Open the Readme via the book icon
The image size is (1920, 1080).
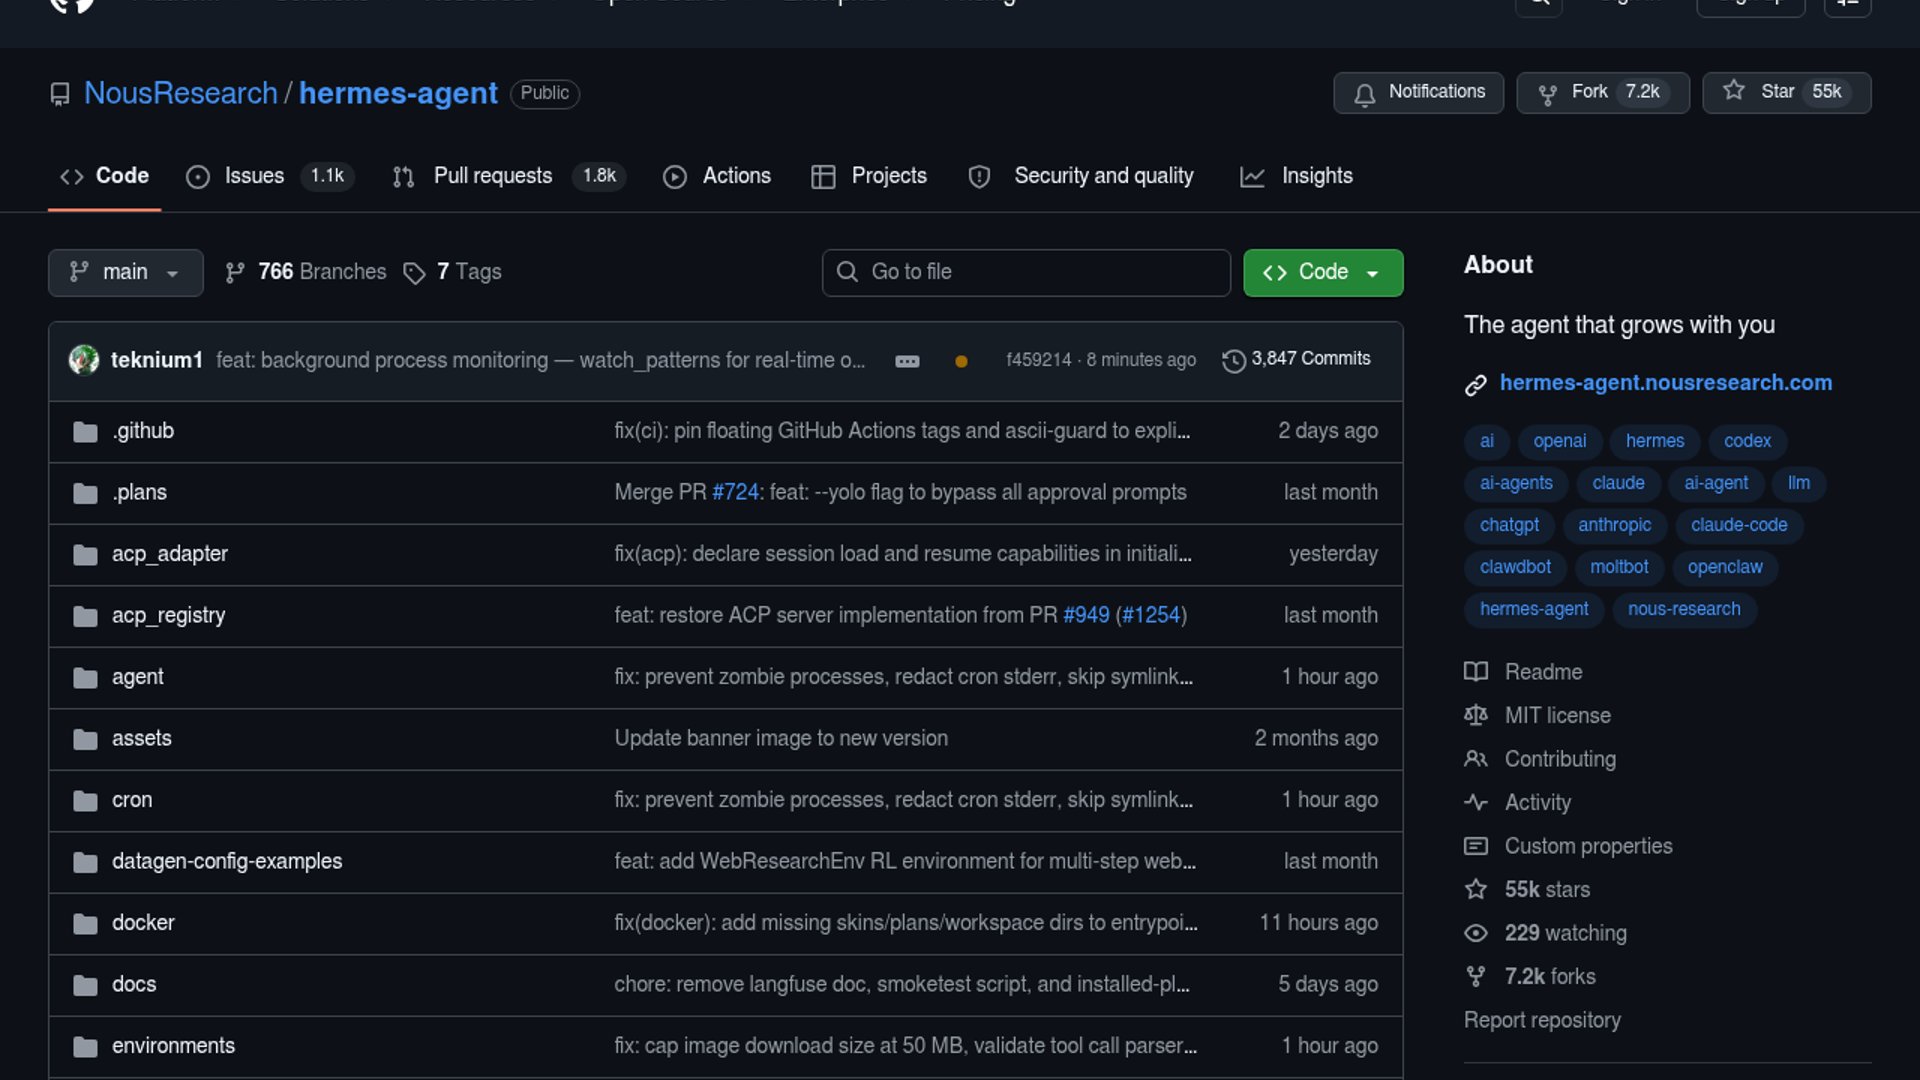pyautogui.click(x=1476, y=671)
